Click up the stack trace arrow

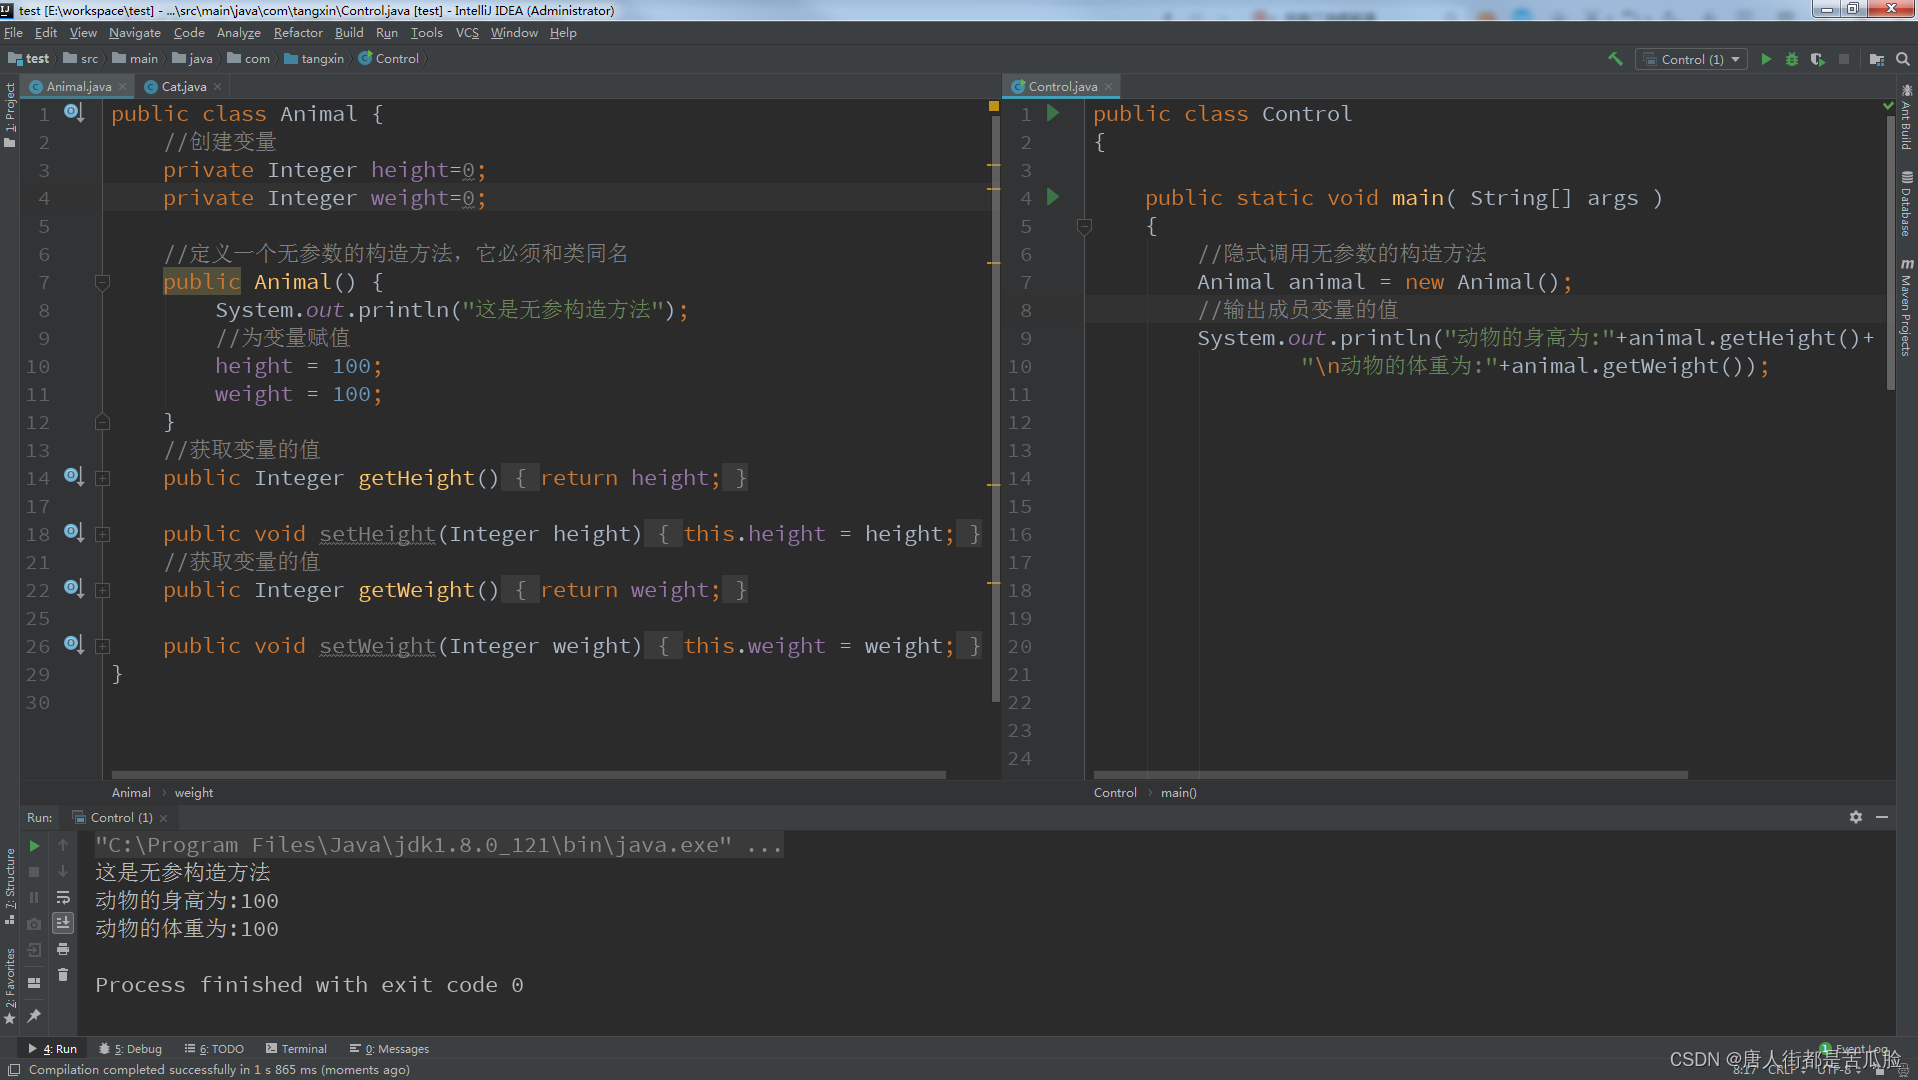63,846
